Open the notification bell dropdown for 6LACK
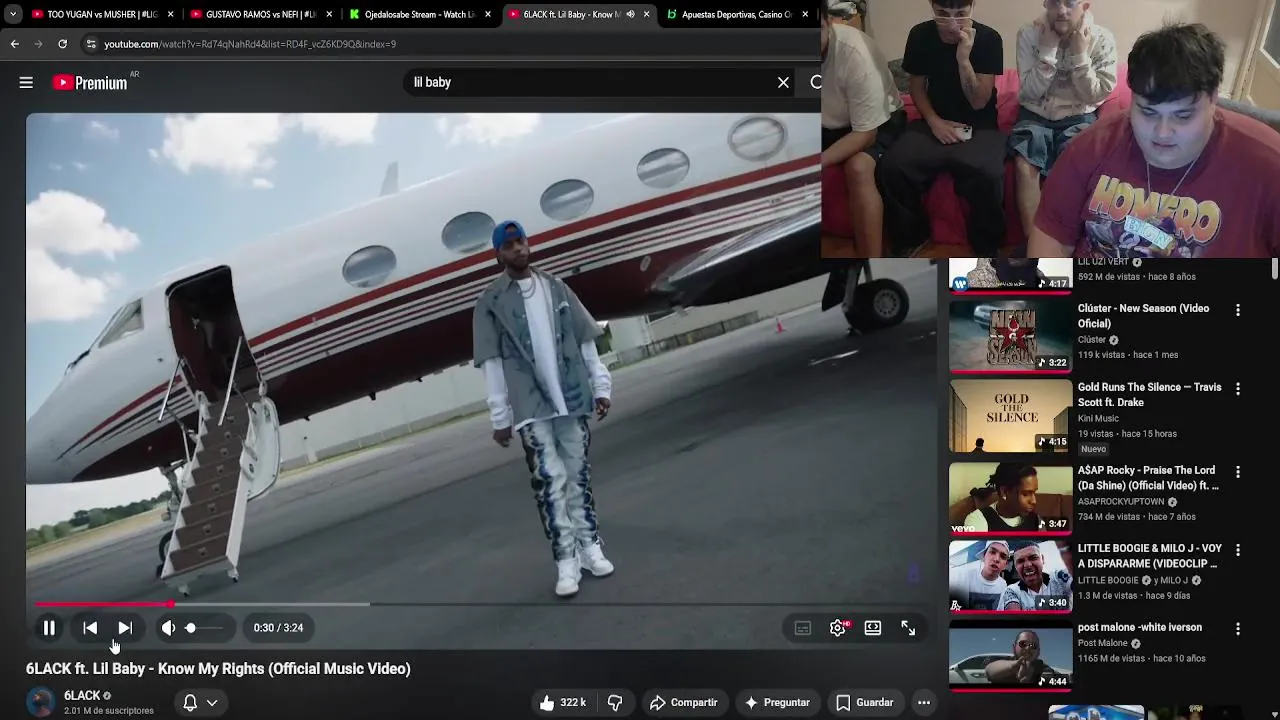 200,703
